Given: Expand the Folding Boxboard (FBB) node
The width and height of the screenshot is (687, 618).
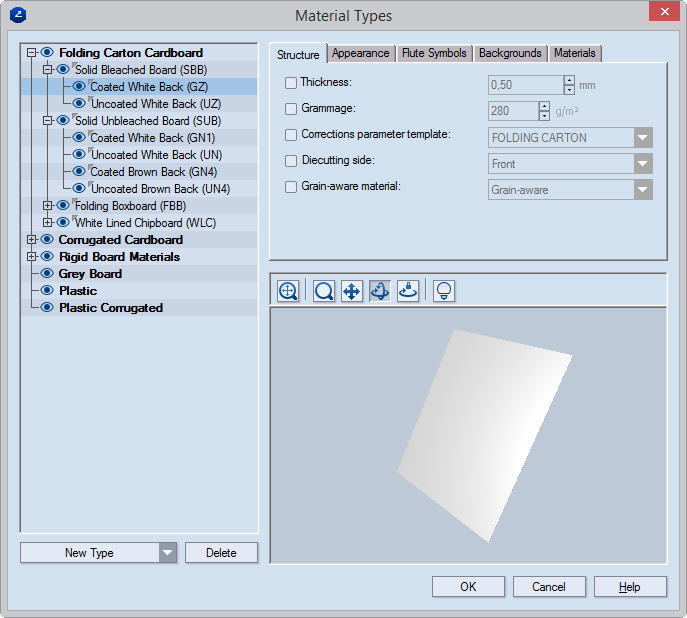Looking at the screenshot, I should 47,205.
